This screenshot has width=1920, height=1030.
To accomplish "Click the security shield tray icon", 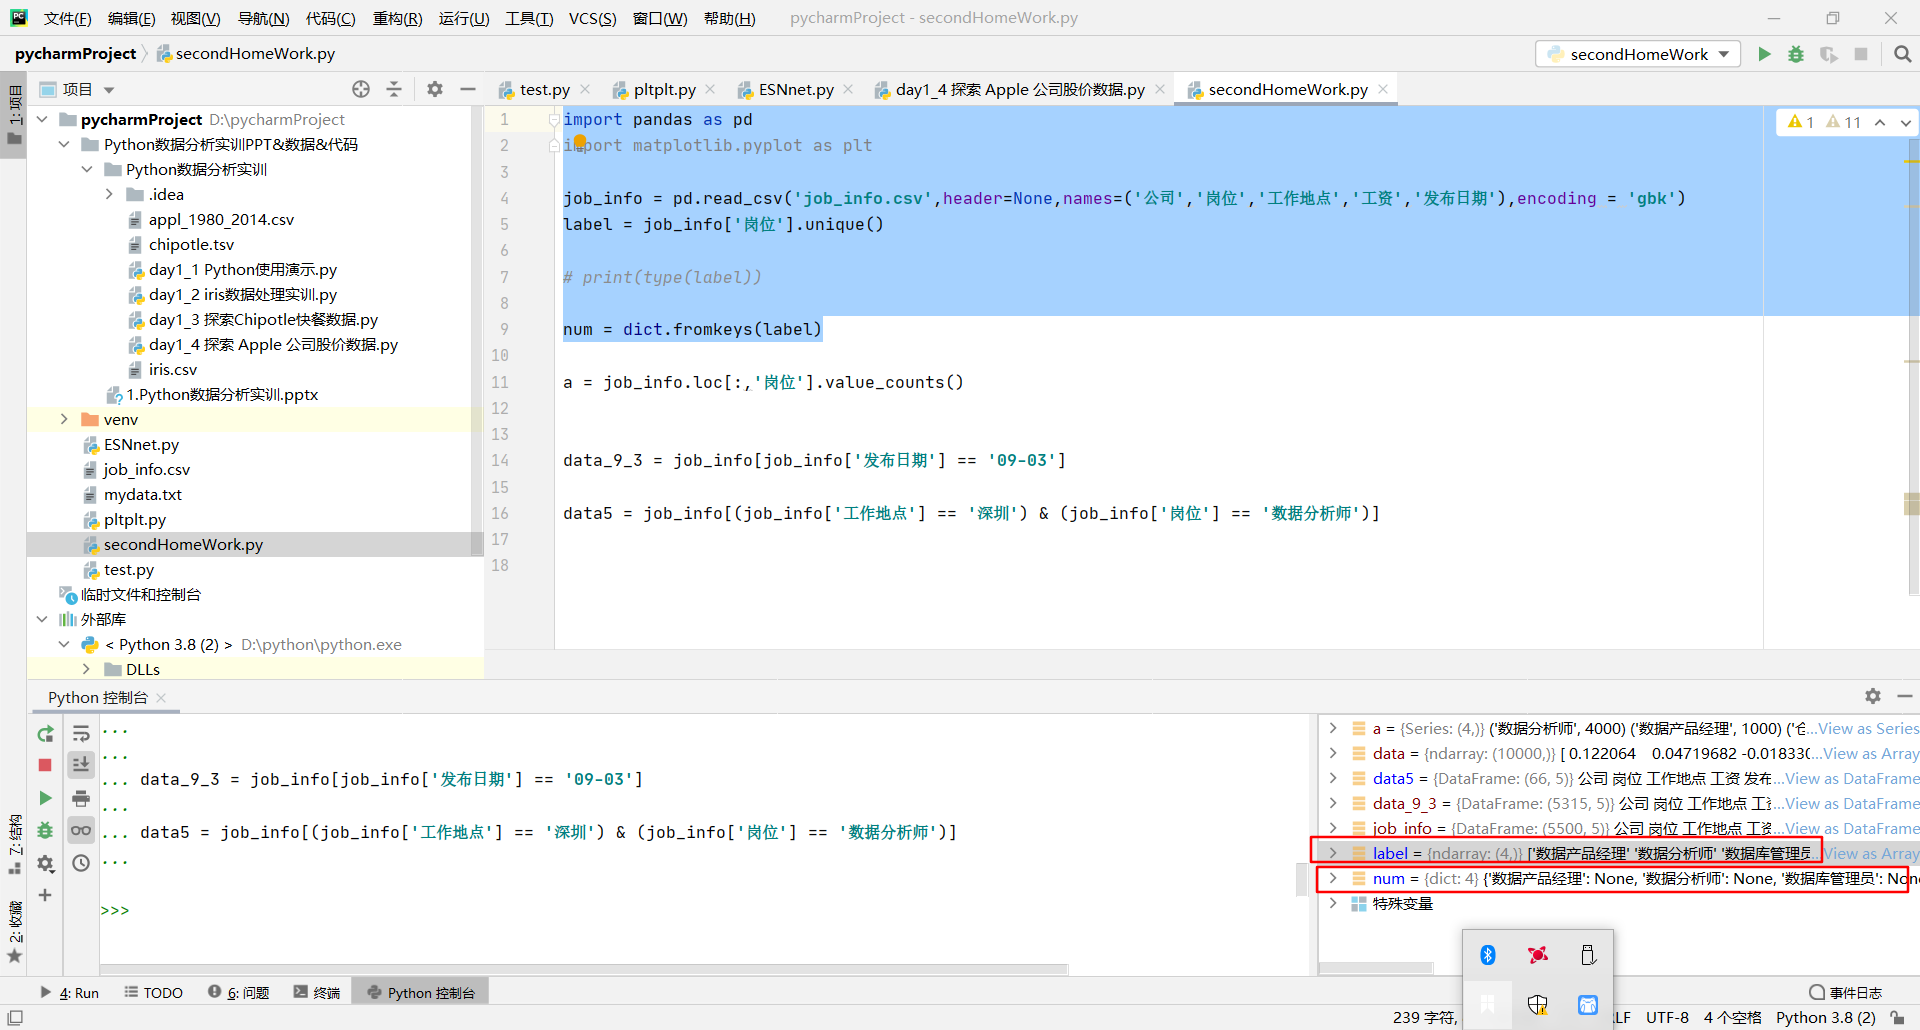I will [x=1538, y=1004].
